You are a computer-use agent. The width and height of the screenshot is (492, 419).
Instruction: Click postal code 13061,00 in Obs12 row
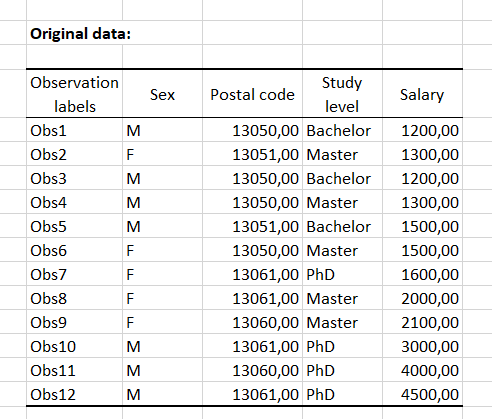(252, 394)
